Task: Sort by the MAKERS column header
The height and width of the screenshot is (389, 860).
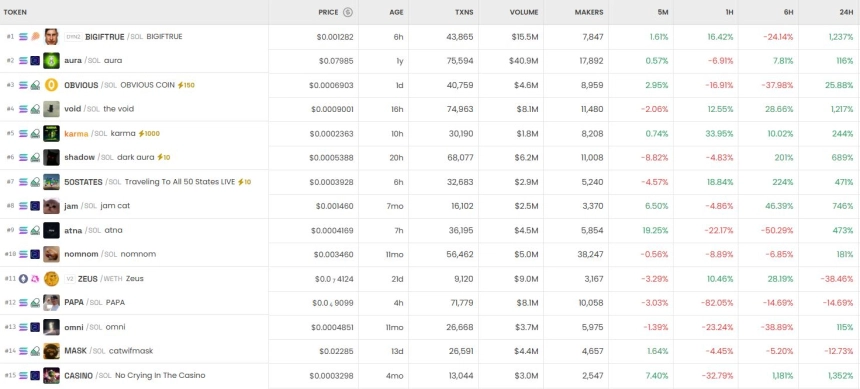Action: click(x=589, y=12)
